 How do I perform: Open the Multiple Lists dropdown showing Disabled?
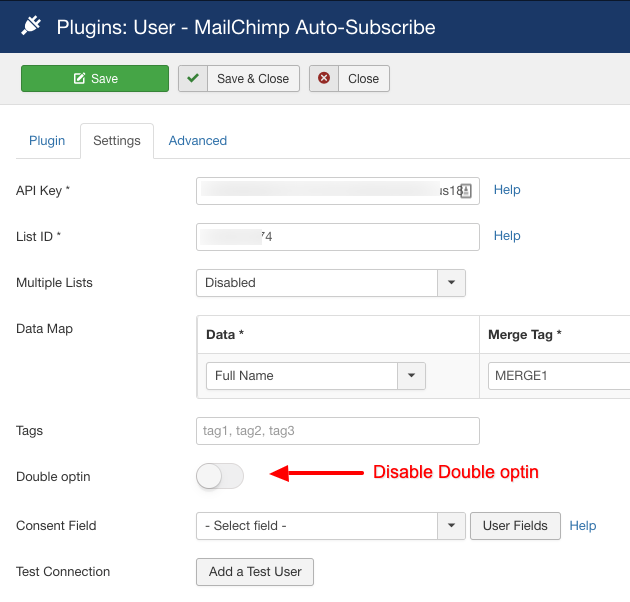pyautogui.click(x=331, y=283)
